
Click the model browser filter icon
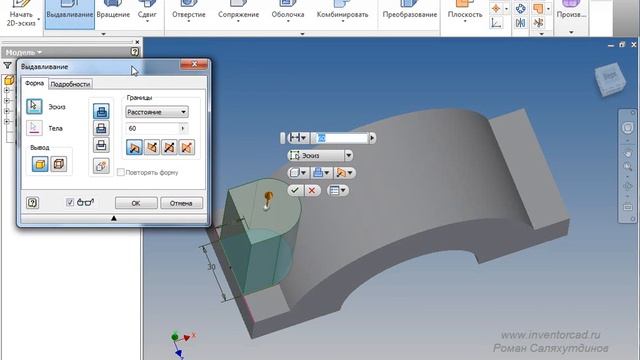(7, 65)
